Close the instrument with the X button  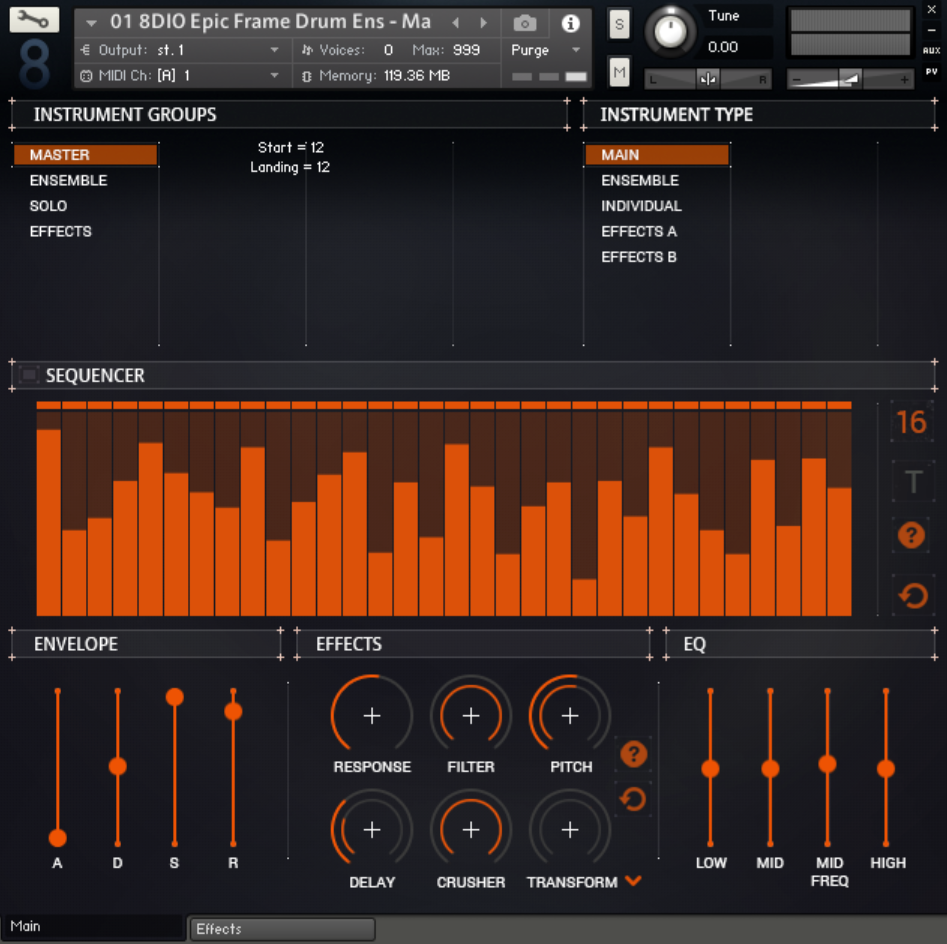point(932,10)
